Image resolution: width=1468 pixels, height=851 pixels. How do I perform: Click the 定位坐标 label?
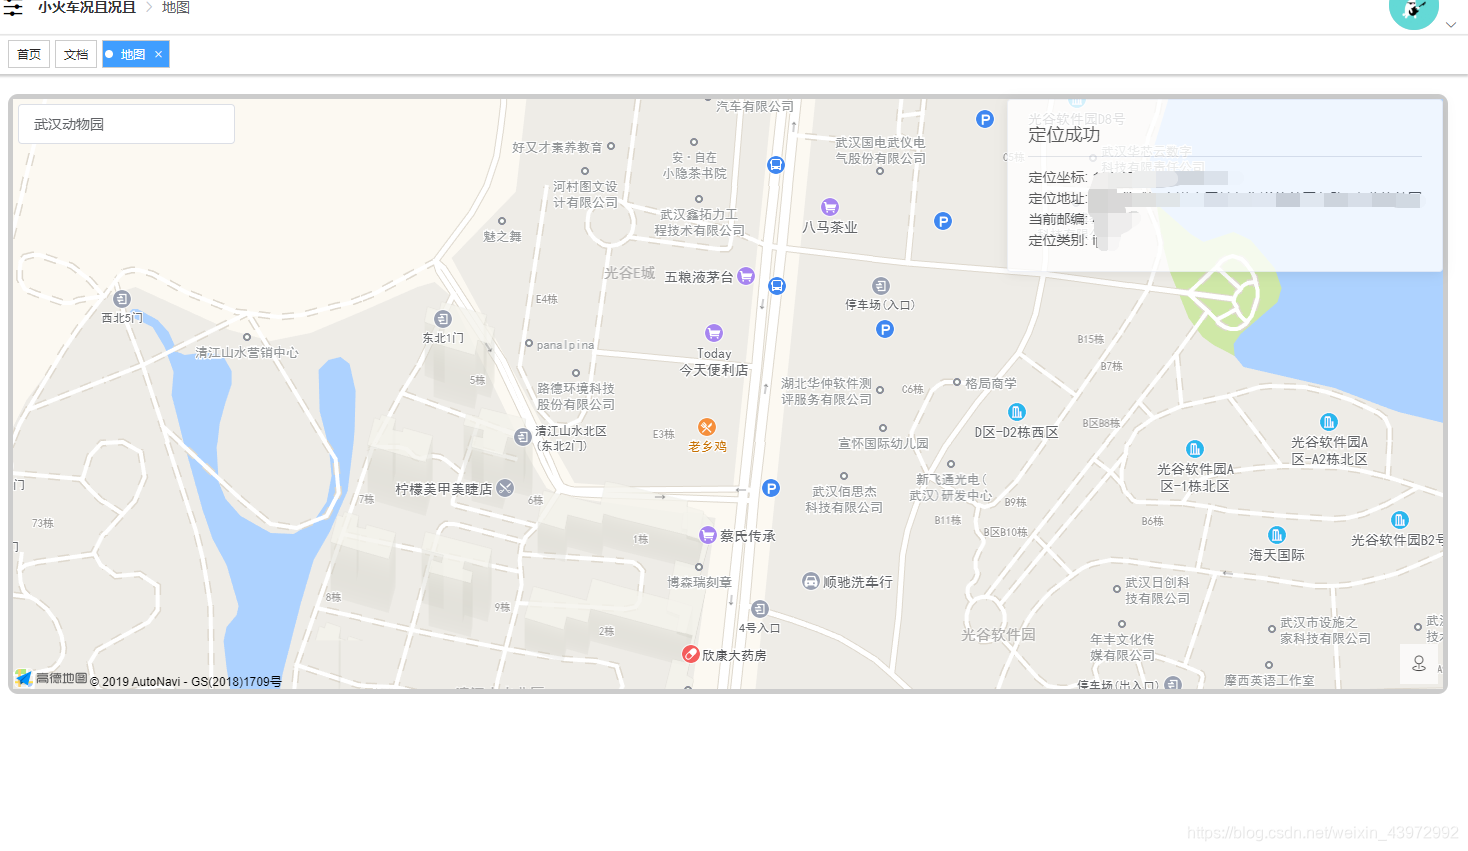1058,177
